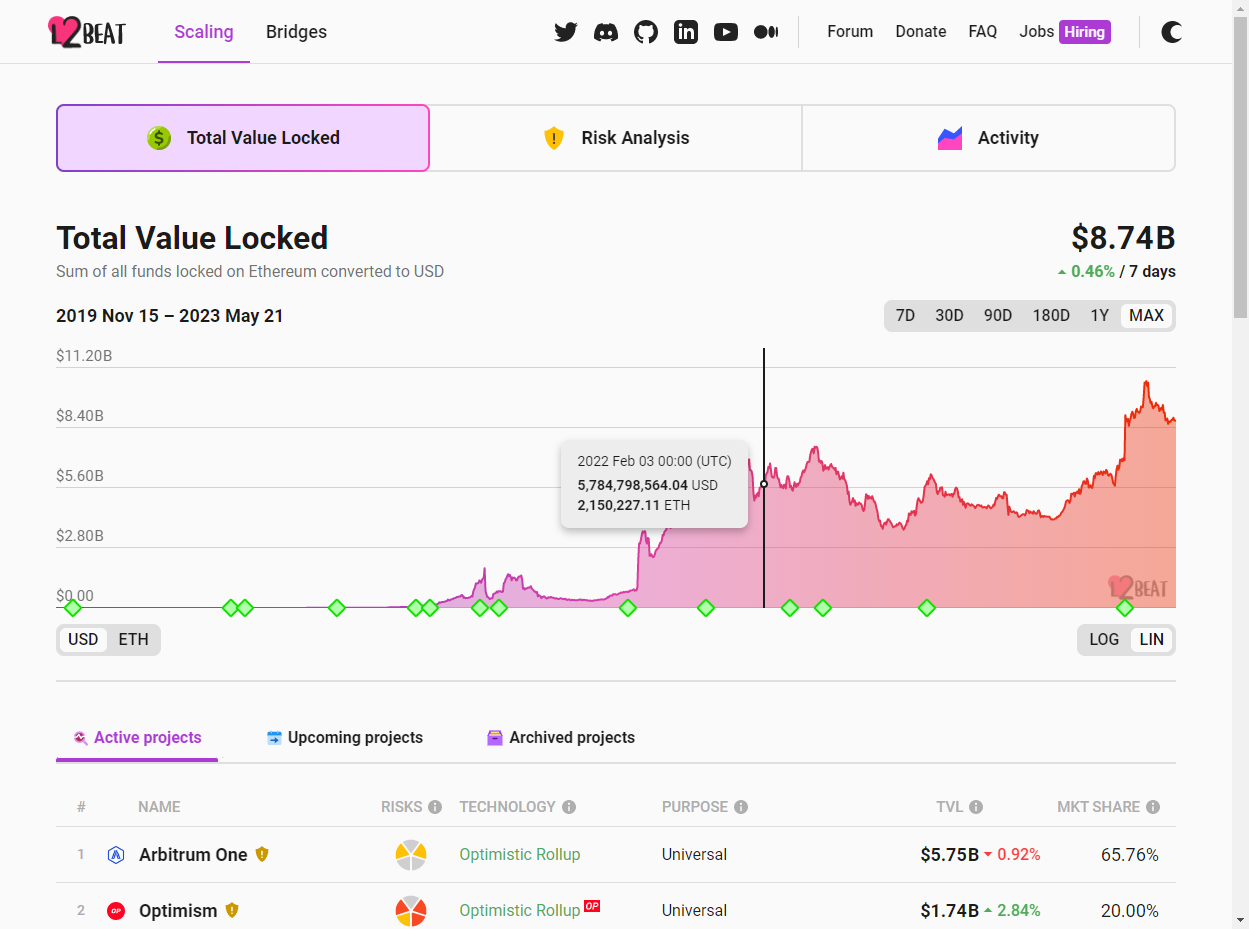Image resolution: width=1249 pixels, height=929 pixels.
Task: Toggle dark mode with moon icon
Action: click(x=1172, y=32)
